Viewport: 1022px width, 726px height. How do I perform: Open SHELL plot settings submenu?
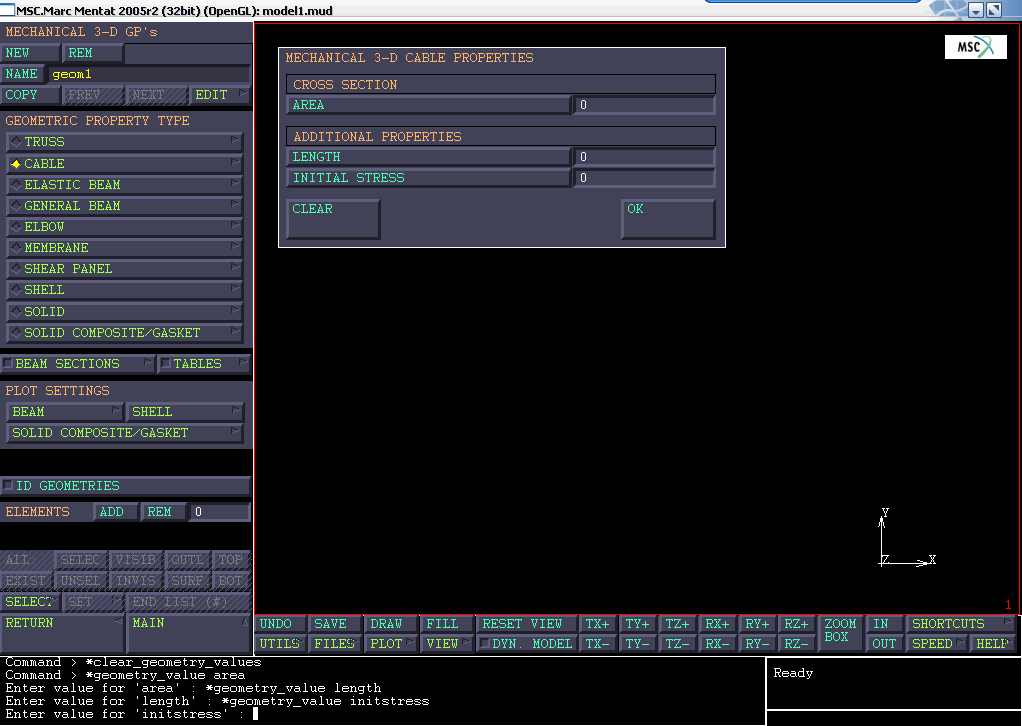point(184,412)
